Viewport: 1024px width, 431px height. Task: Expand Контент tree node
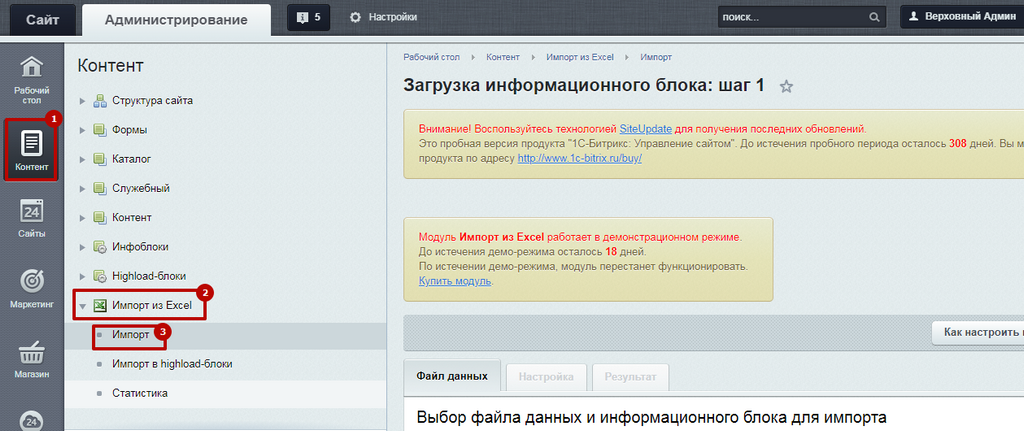tap(82, 217)
